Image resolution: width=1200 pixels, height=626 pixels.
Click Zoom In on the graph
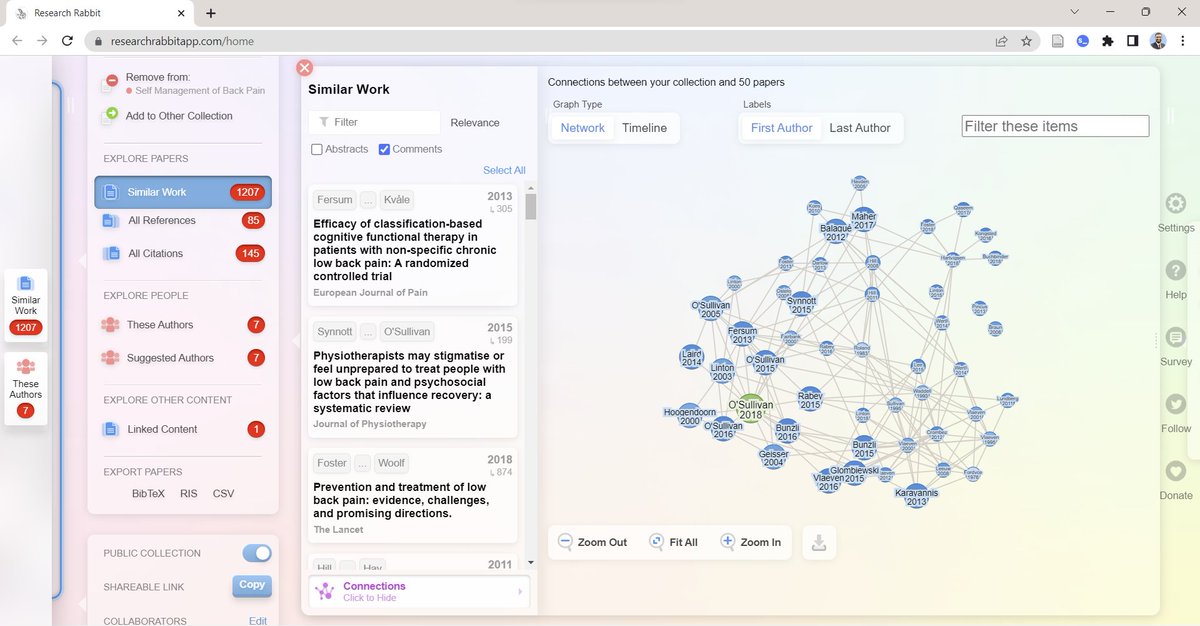[x=751, y=542]
